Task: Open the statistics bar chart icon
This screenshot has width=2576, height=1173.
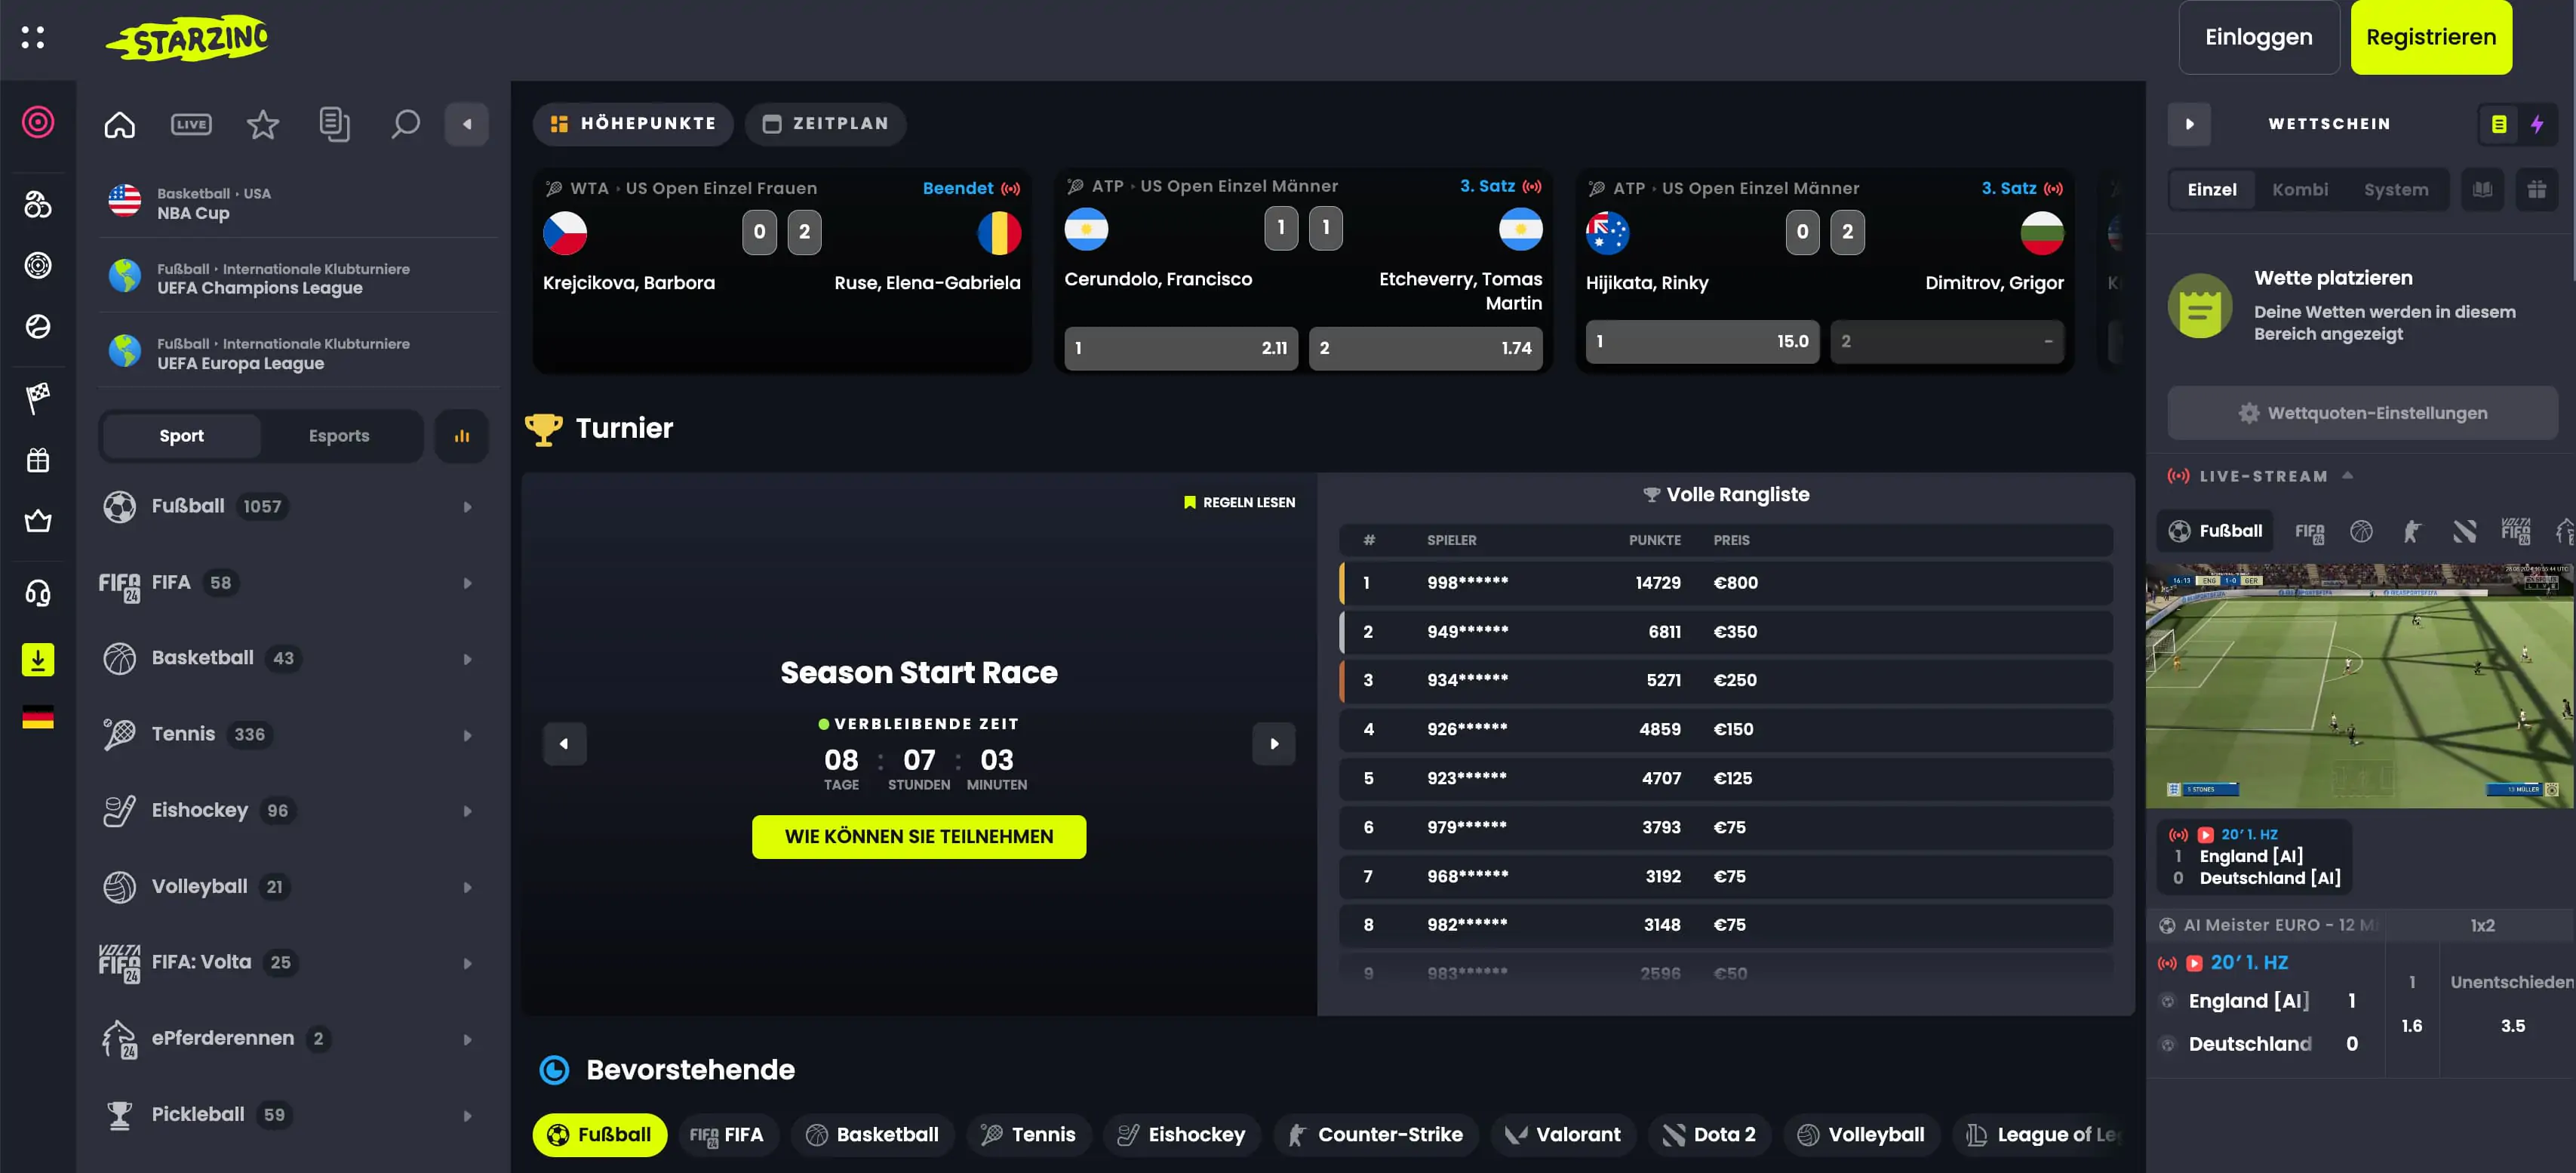Action: [462, 436]
